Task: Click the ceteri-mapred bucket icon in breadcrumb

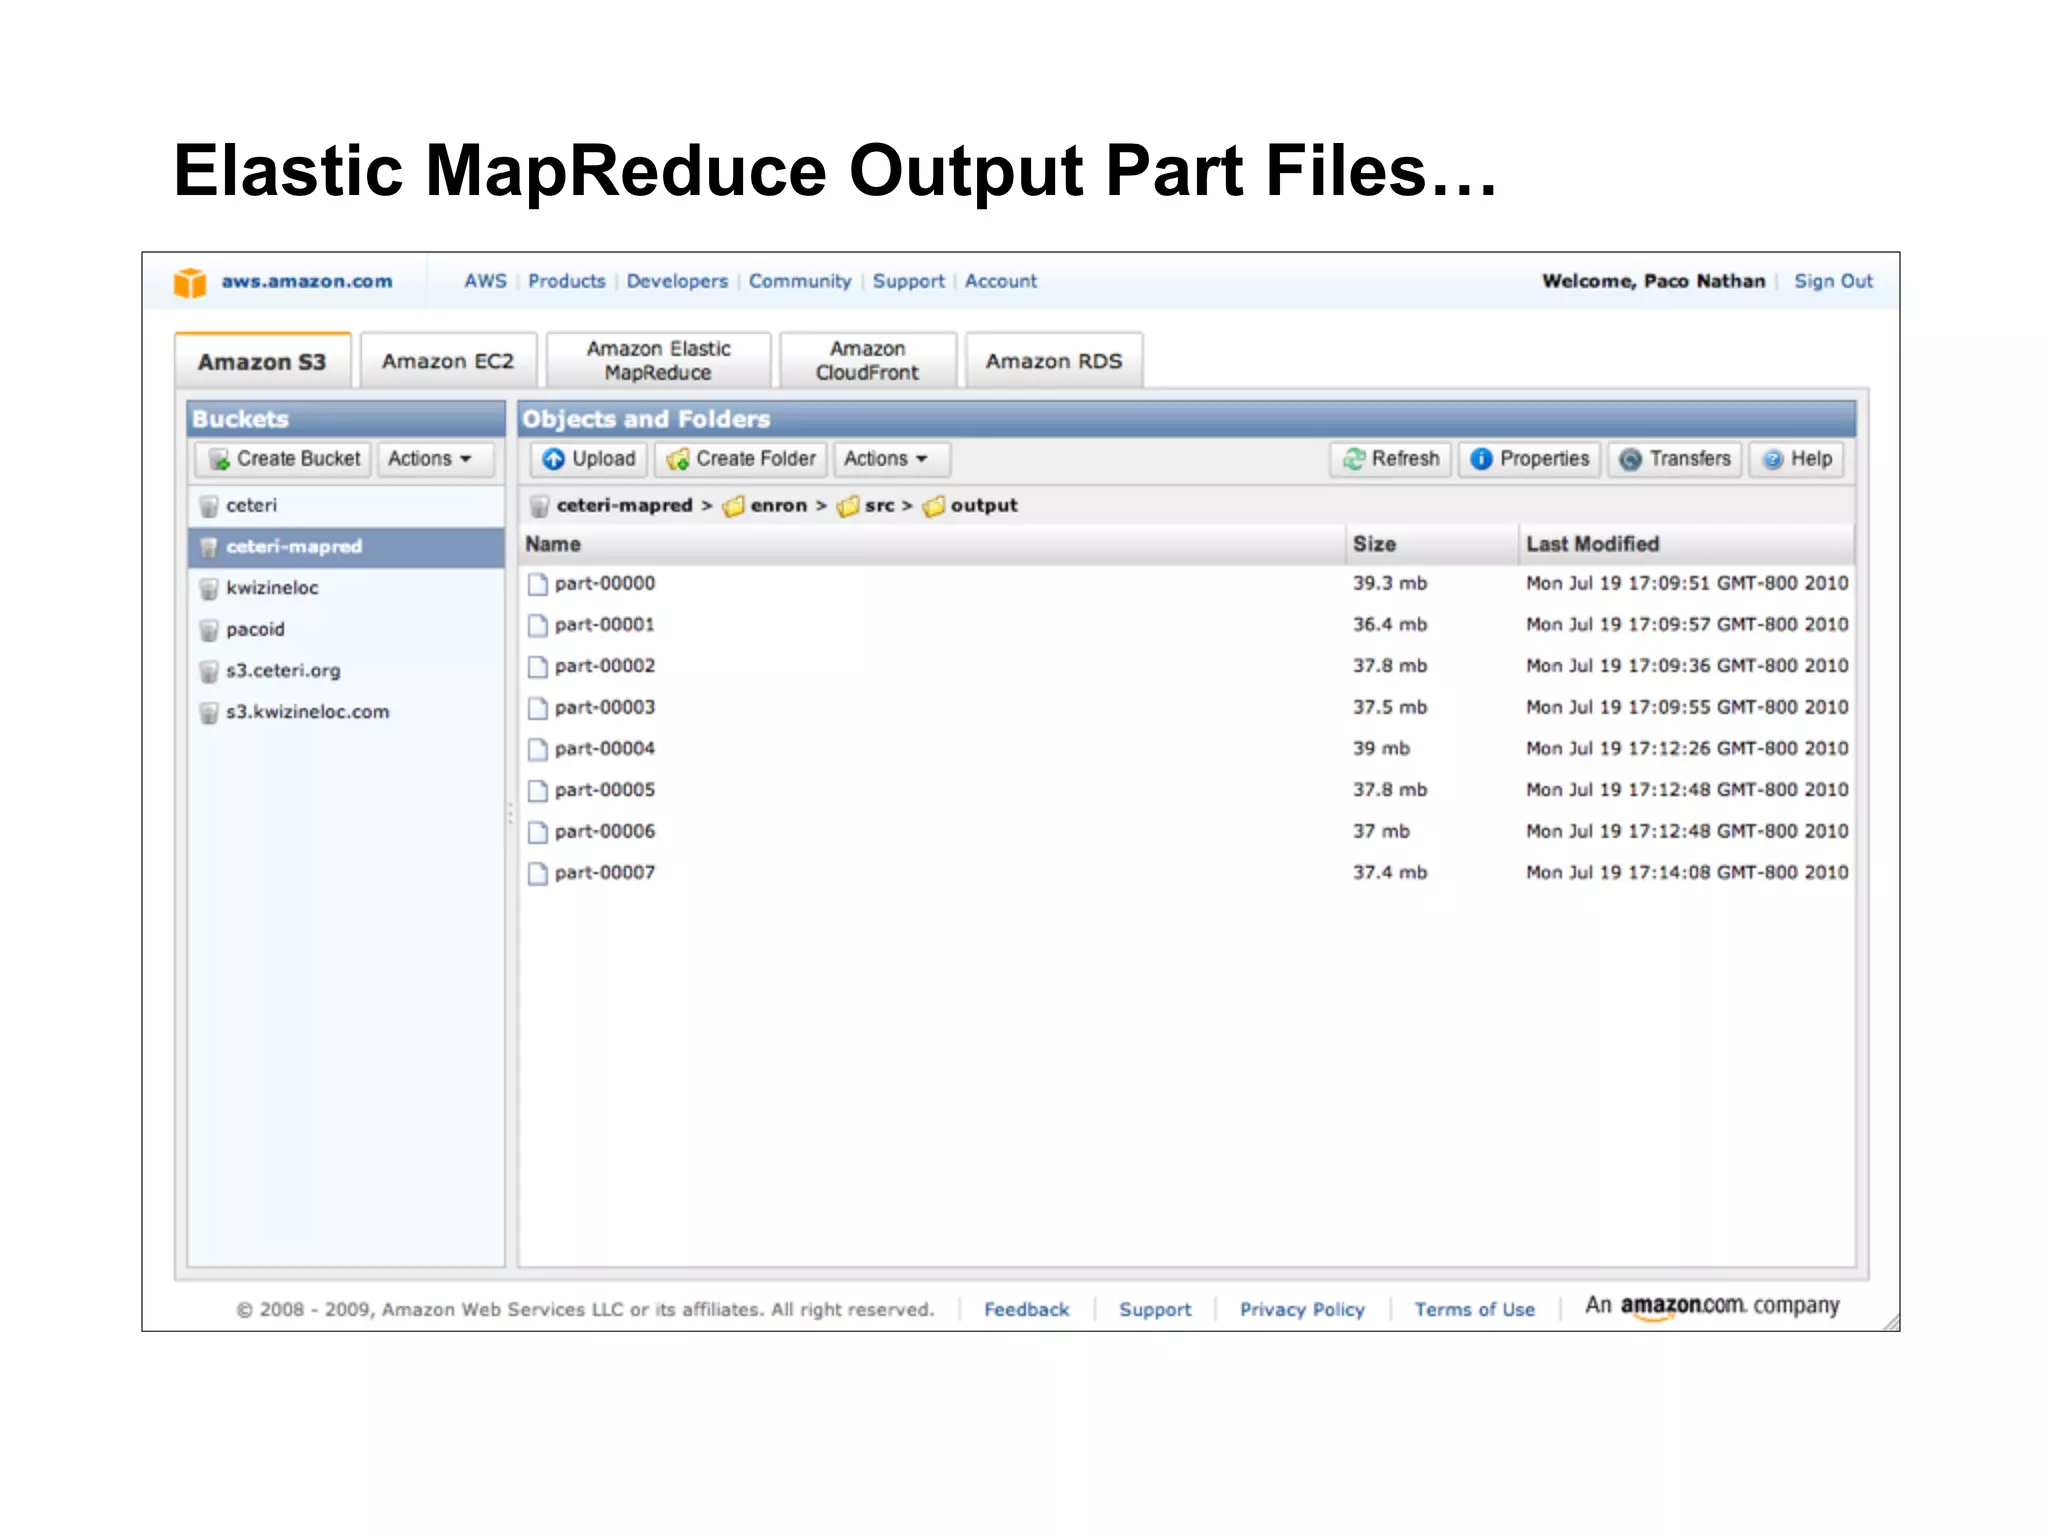Action: click(540, 507)
